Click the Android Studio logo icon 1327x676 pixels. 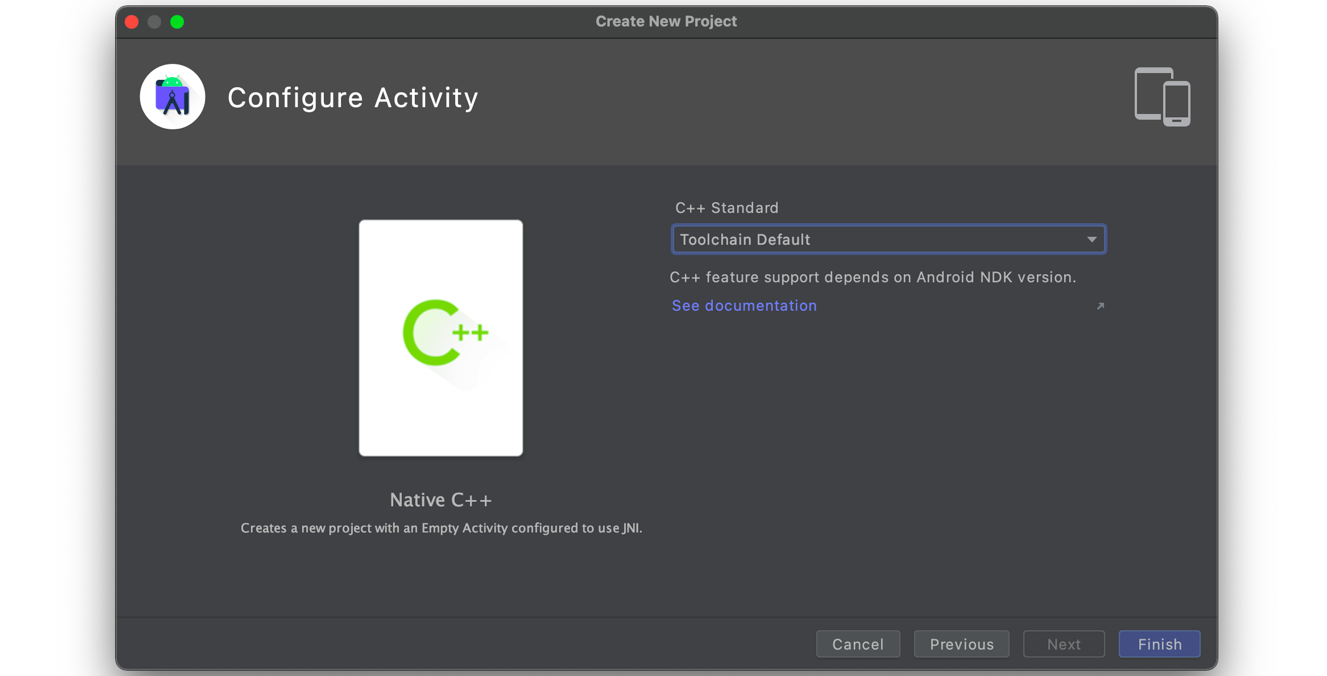172,97
